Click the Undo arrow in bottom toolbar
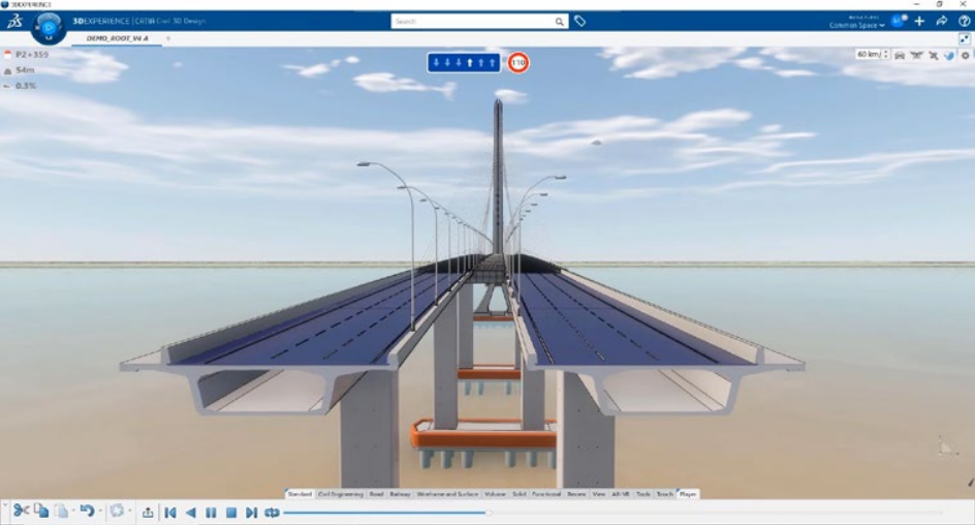 tap(86, 511)
